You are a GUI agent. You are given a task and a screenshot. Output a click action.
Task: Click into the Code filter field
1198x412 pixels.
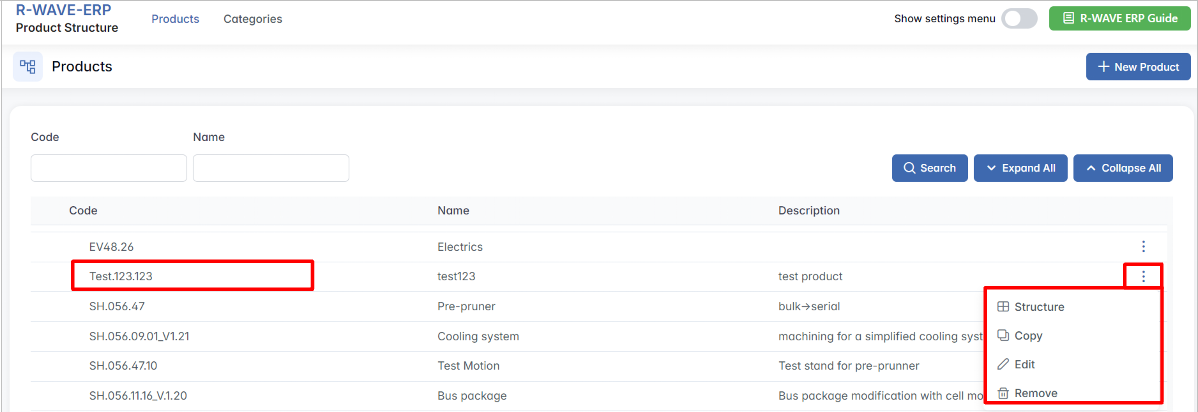tap(108, 168)
